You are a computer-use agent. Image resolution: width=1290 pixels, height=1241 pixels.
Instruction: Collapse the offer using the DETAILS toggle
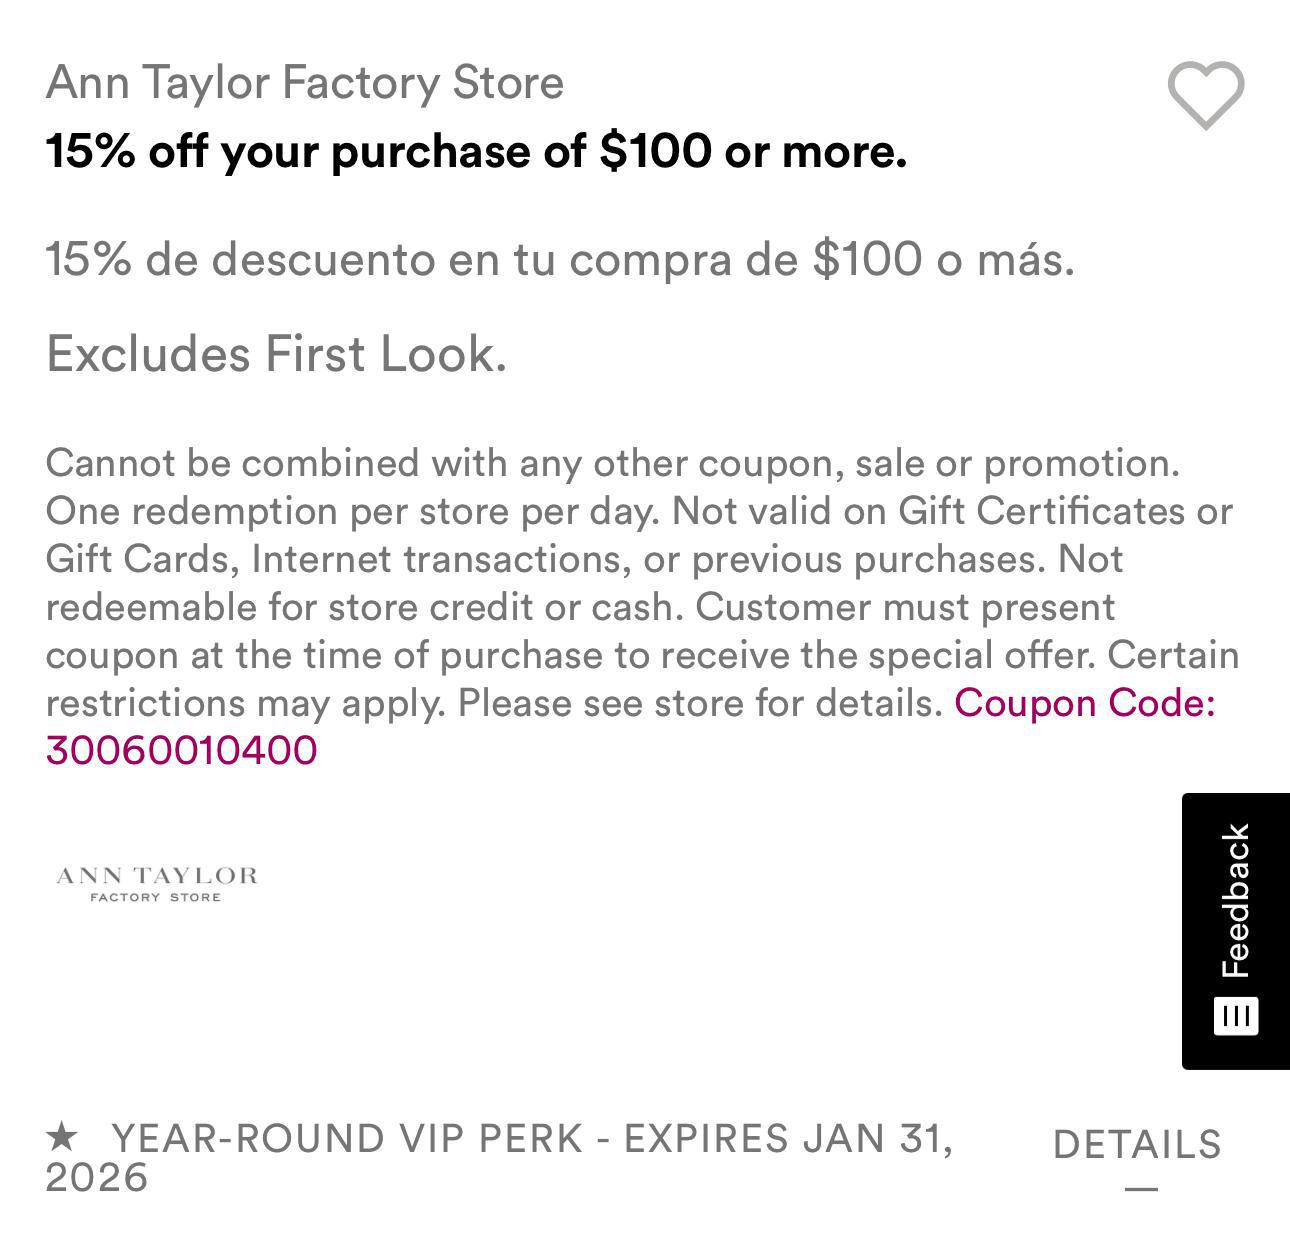coord(1137,1145)
